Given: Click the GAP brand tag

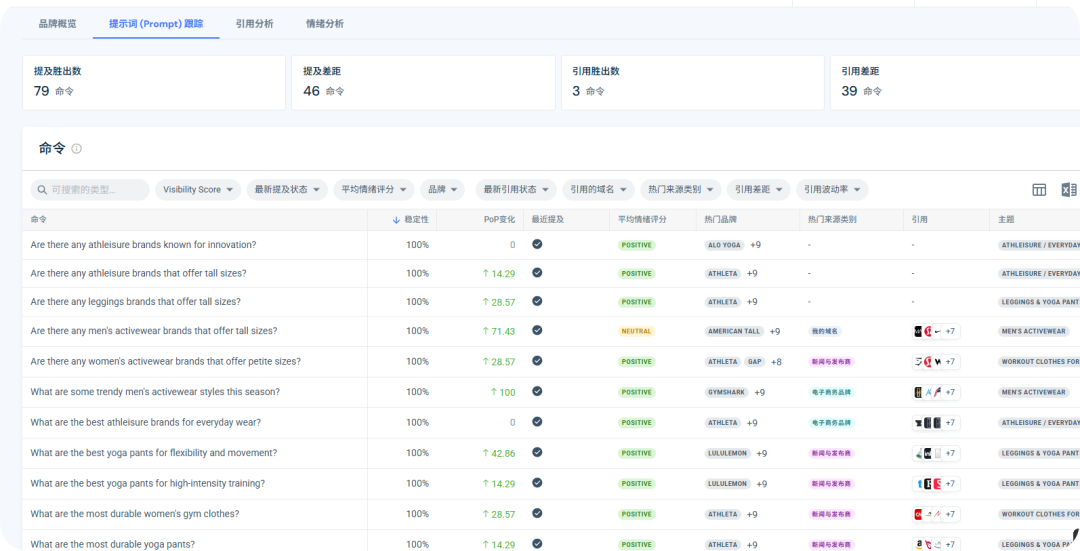Looking at the screenshot, I should pos(755,362).
